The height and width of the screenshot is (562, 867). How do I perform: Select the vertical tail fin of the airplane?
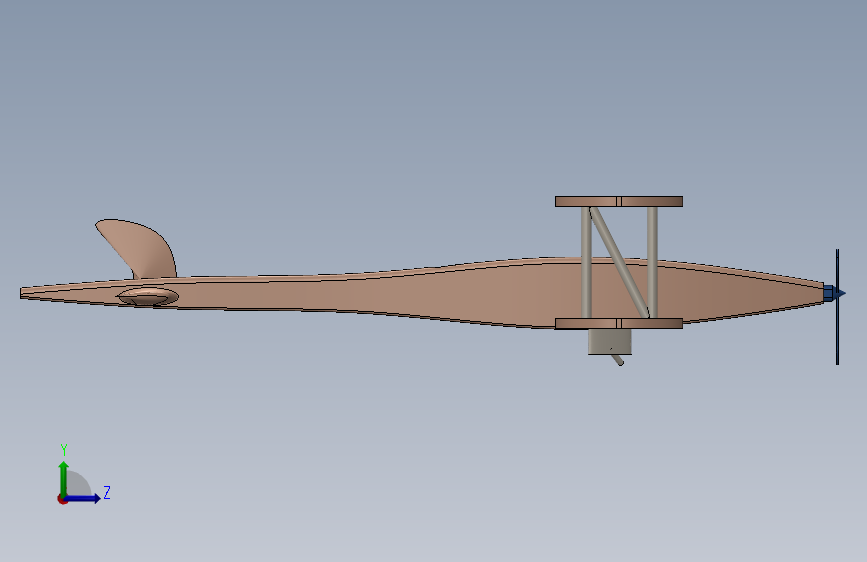tap(142, 246)
